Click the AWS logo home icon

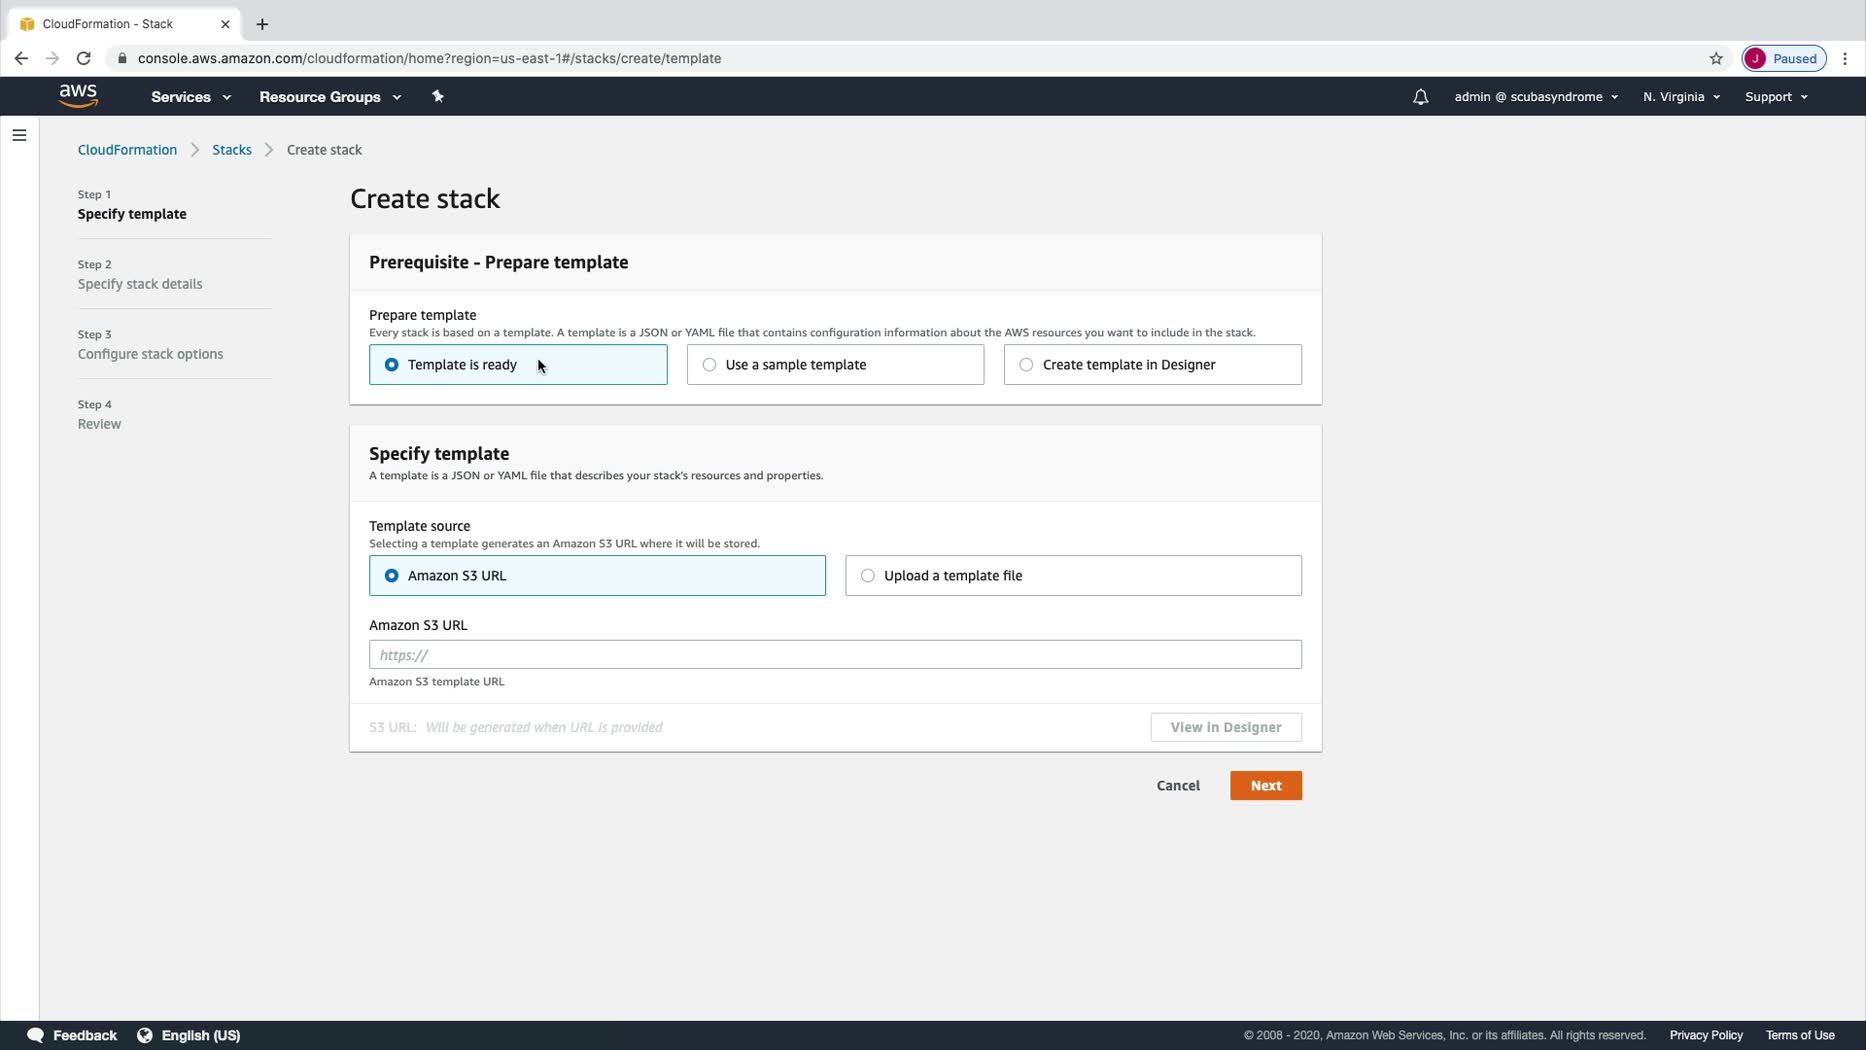(x=78, y=96)
